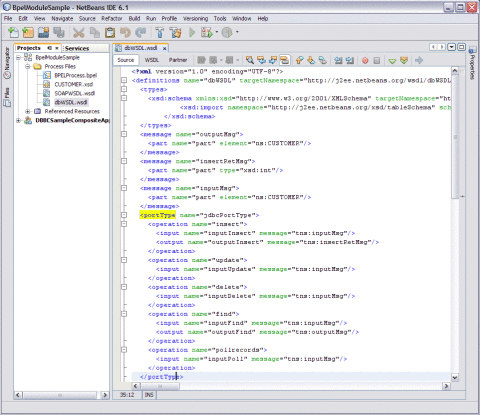Collapse the message outputMsg fold
The height and width of the screenshot is (415, 480).
[124, 134]
